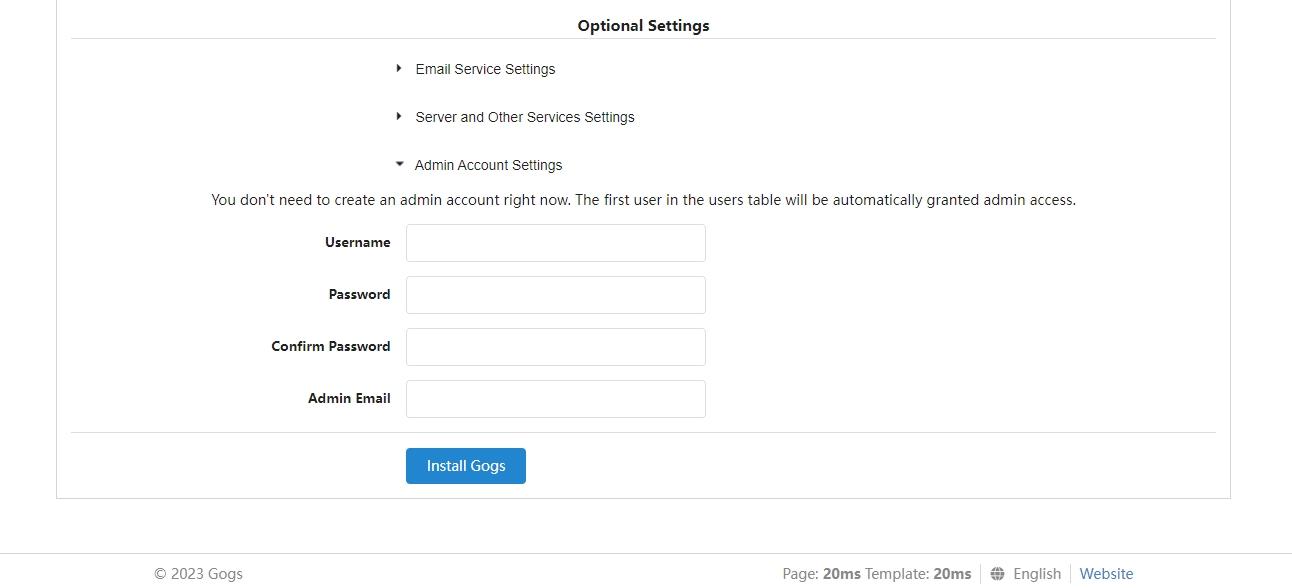This screenshot has width=1292, height=588.
Task: Focus the Username input field
Action: click(x=555, y=243)
